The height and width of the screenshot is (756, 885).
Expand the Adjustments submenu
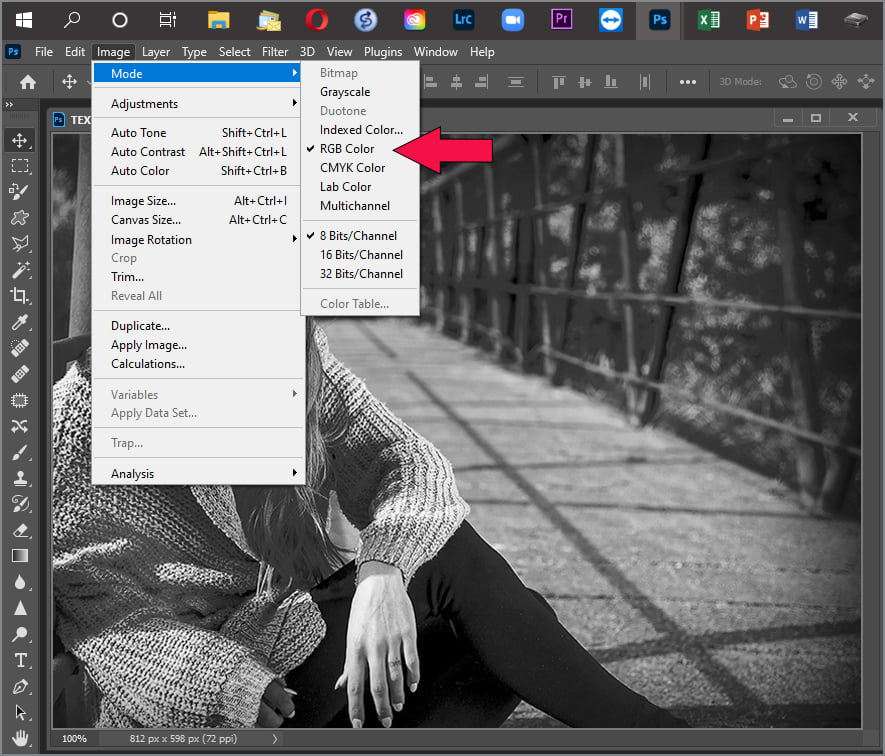pos(196,104)
